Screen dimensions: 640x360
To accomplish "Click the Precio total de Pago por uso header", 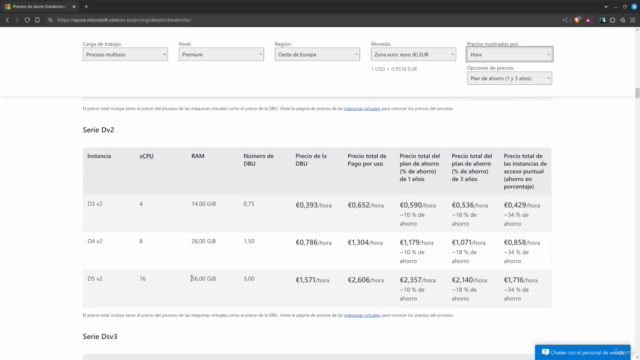I will coord(367,160).
